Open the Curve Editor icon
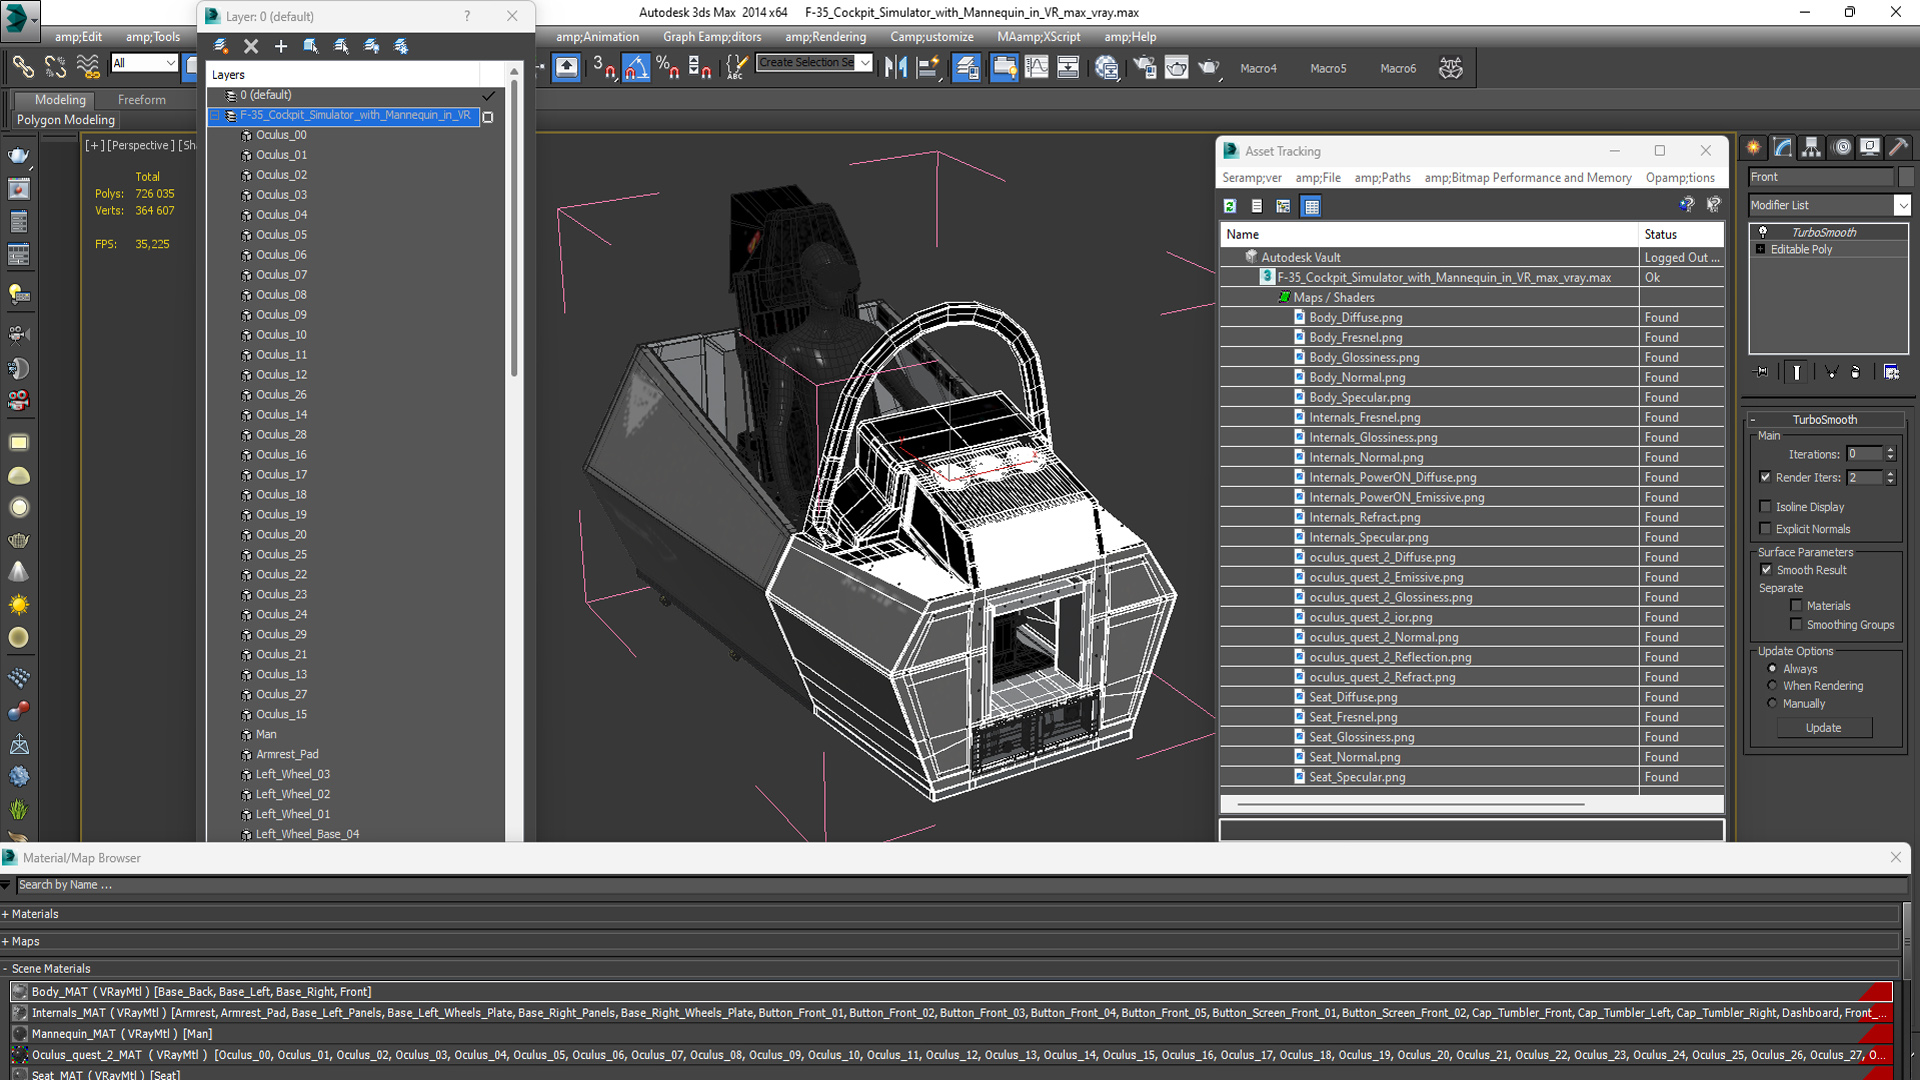The image size is (1920, 1080). click(1036, 68)
